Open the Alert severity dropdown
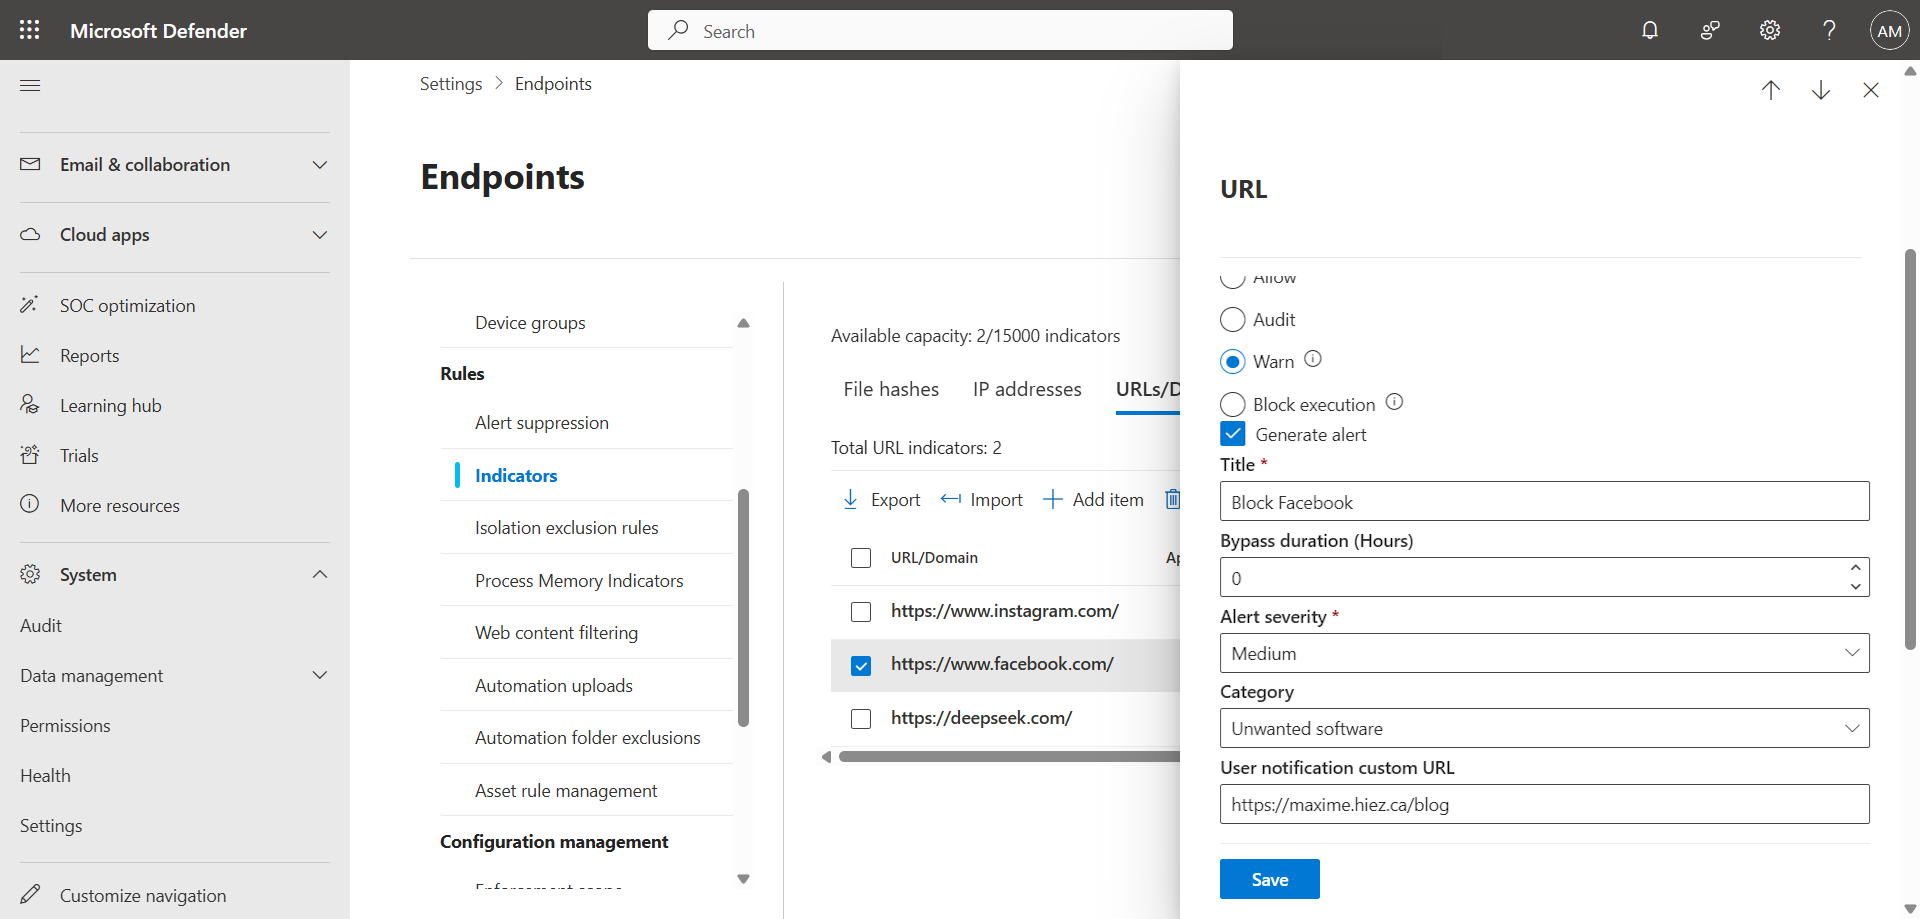Viewport: 1920px width, 919px height. tap(1544, 653)
